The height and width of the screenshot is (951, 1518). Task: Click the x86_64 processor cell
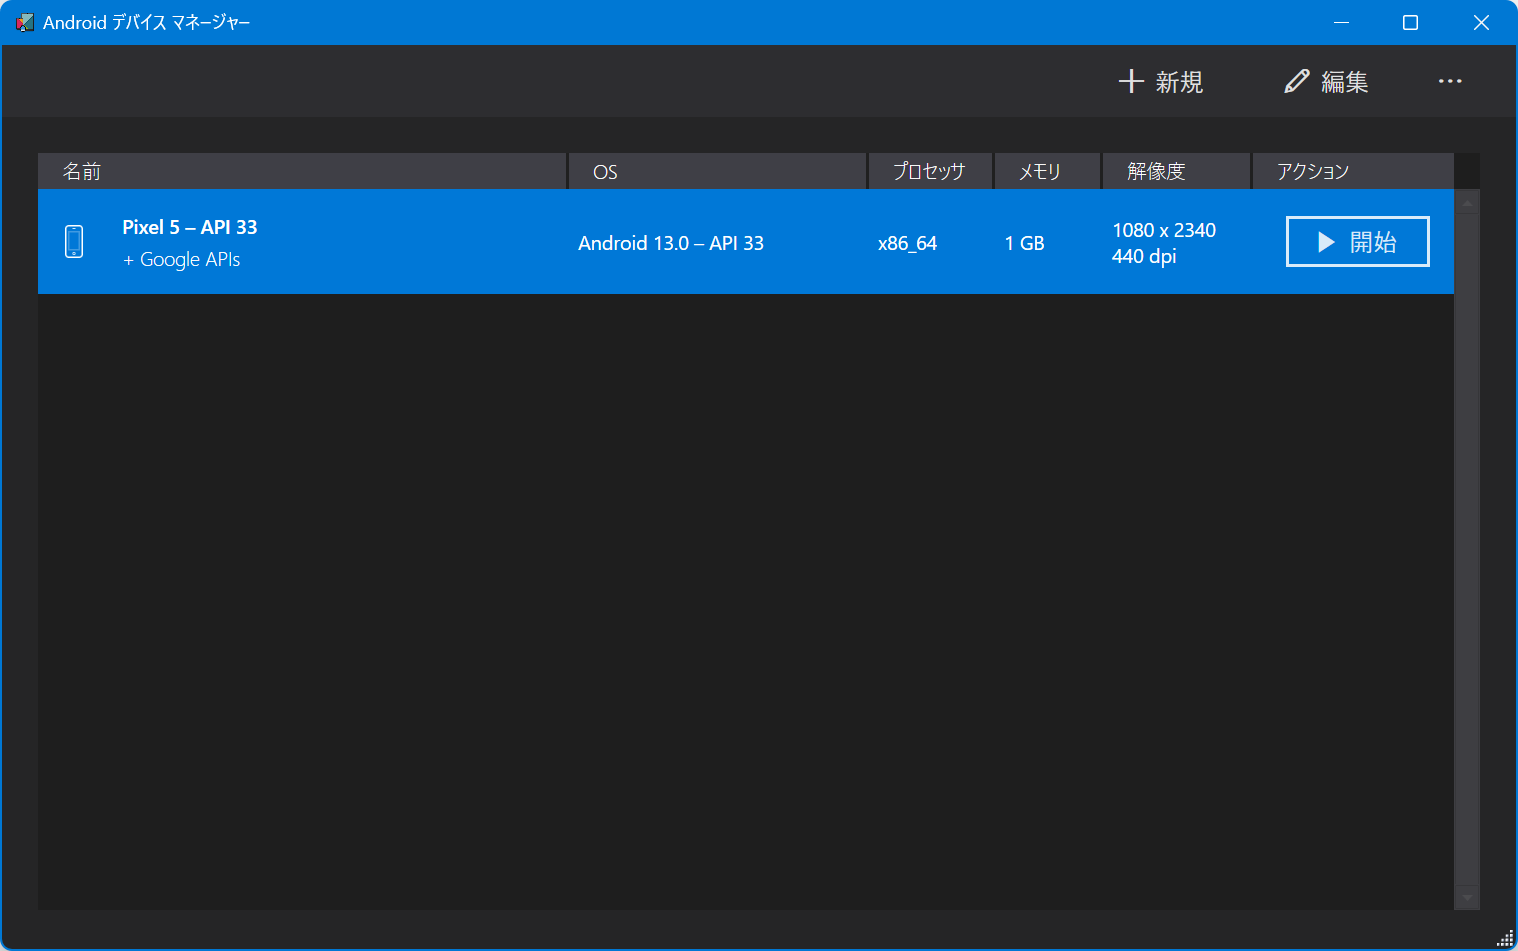pyautogui.click(x=907, y=243)
